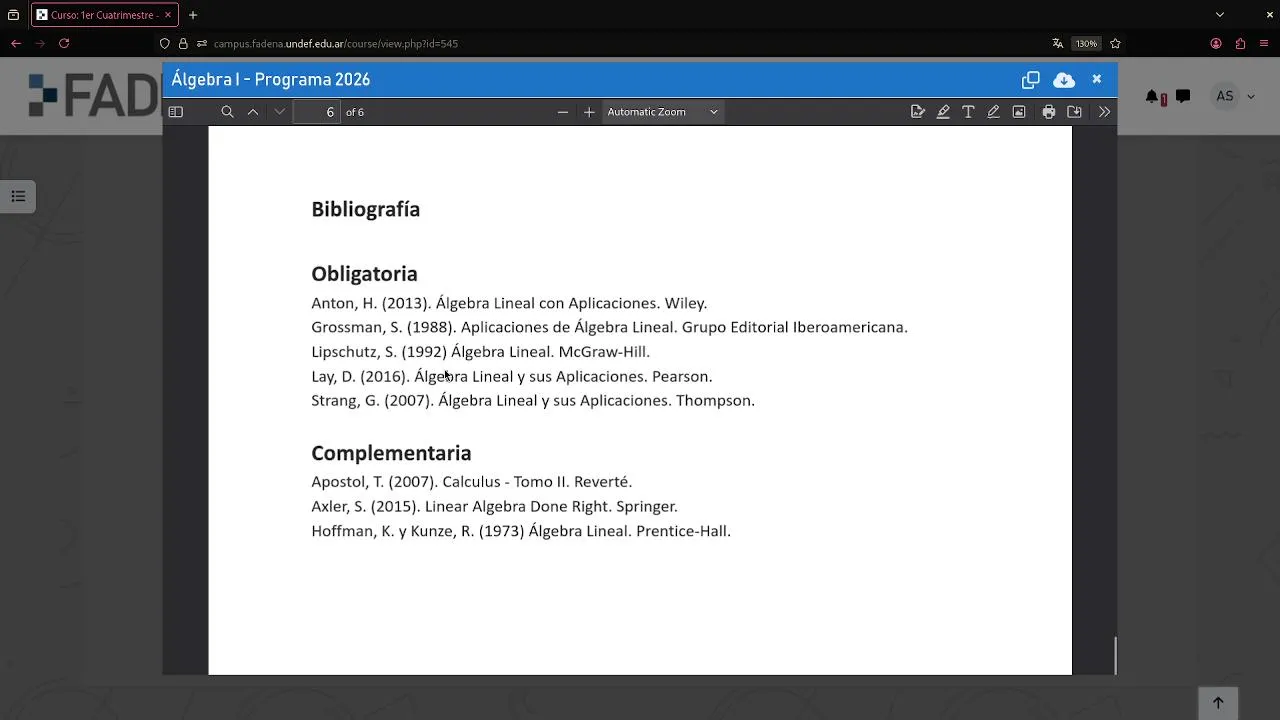Bookmark this page with star icon
Screen dimensions: 1280x720
coord(1115,44)
